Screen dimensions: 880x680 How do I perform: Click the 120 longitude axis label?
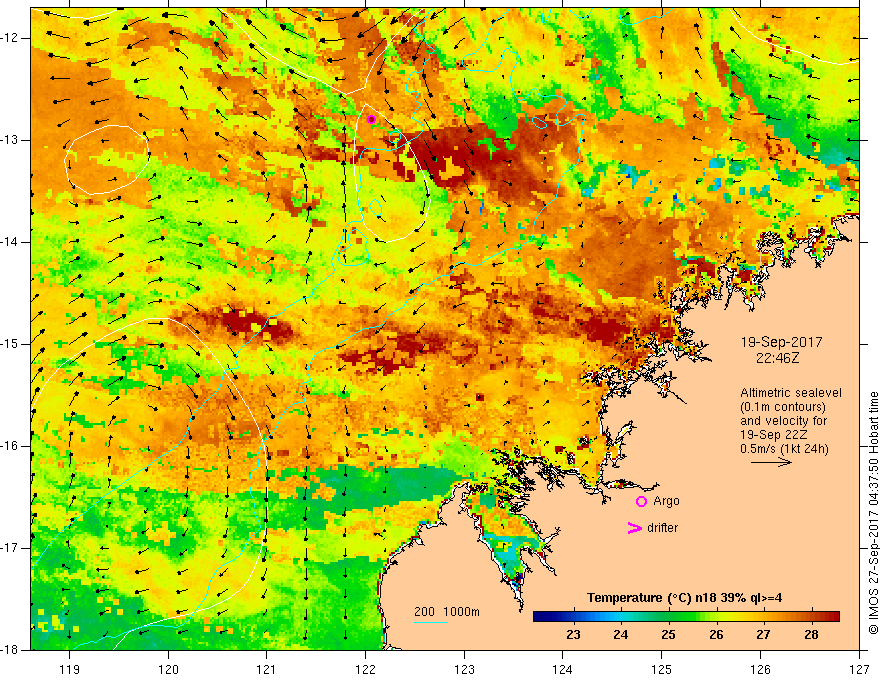168,669
